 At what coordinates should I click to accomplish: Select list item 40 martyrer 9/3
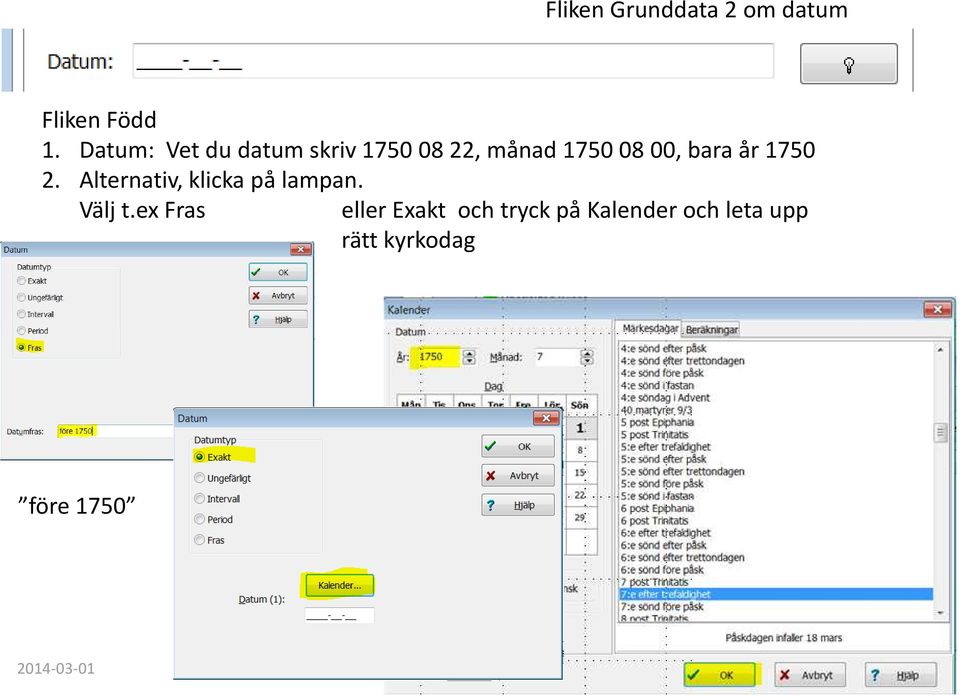656,410
